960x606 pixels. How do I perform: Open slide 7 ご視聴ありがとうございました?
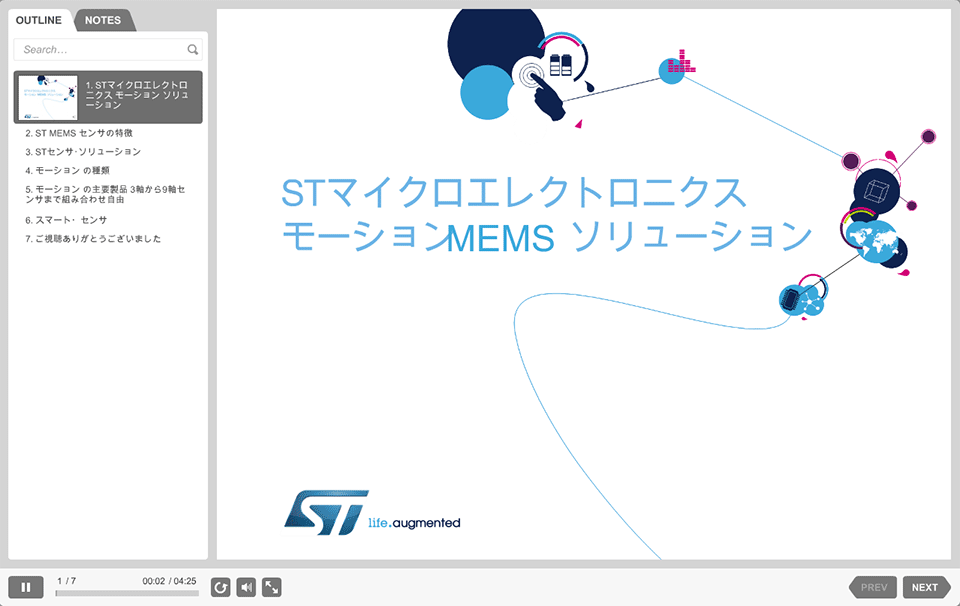click(93, 239)
